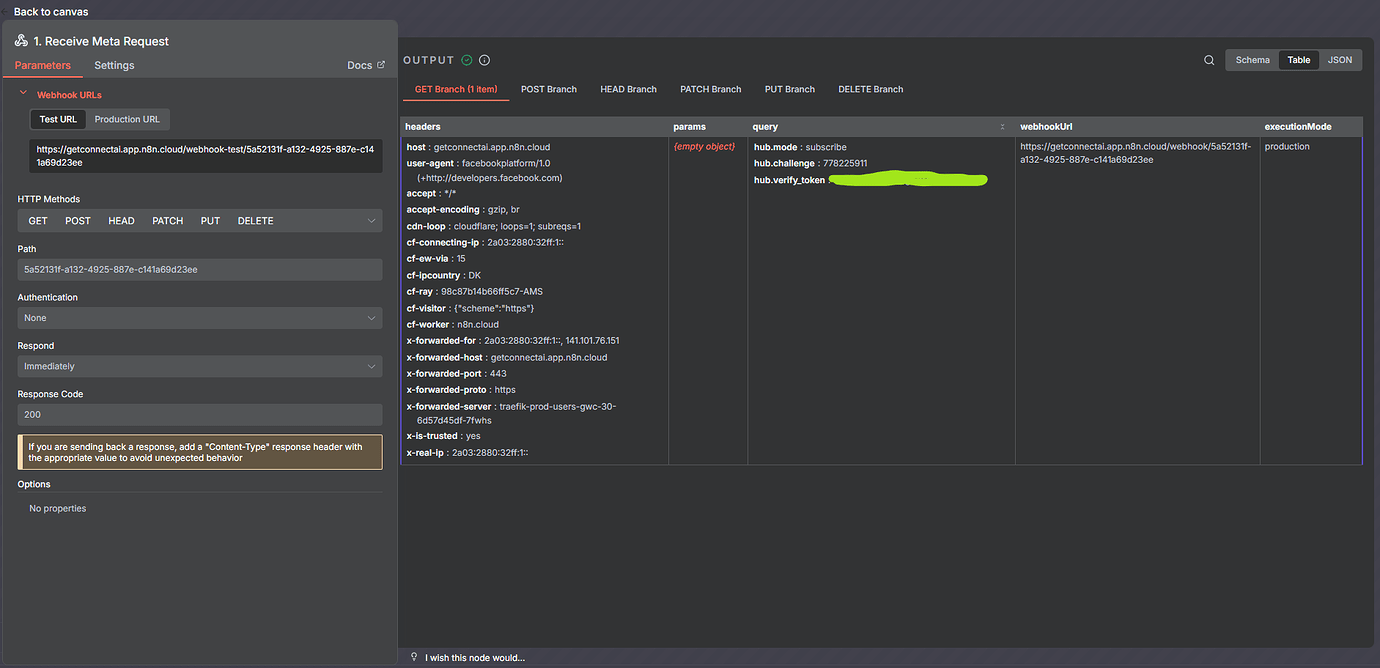Switch to the Settings tab
The width and height of the screenshot is (1380, 668).
113,64
